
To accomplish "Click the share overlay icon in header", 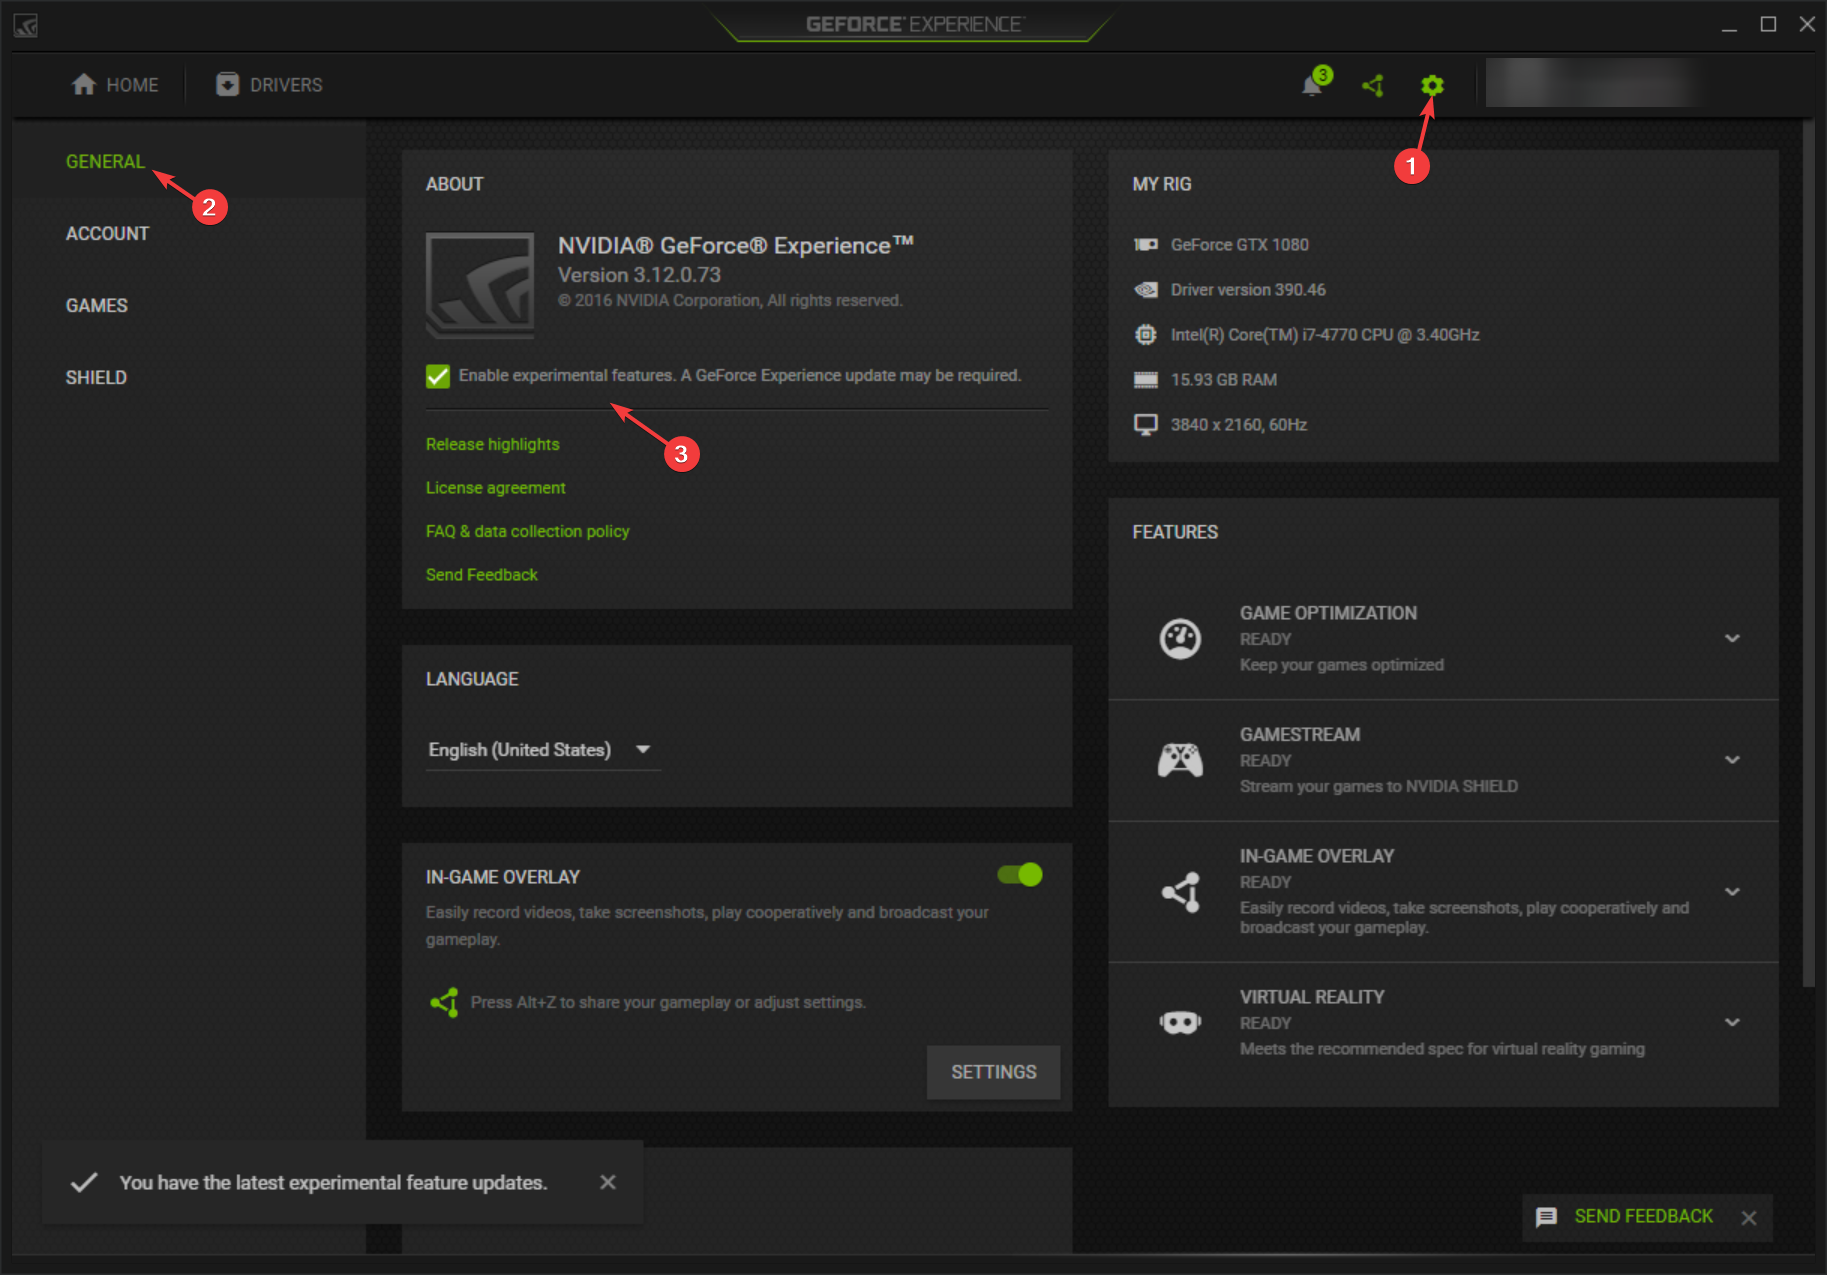I will [x=1373, y=86].
